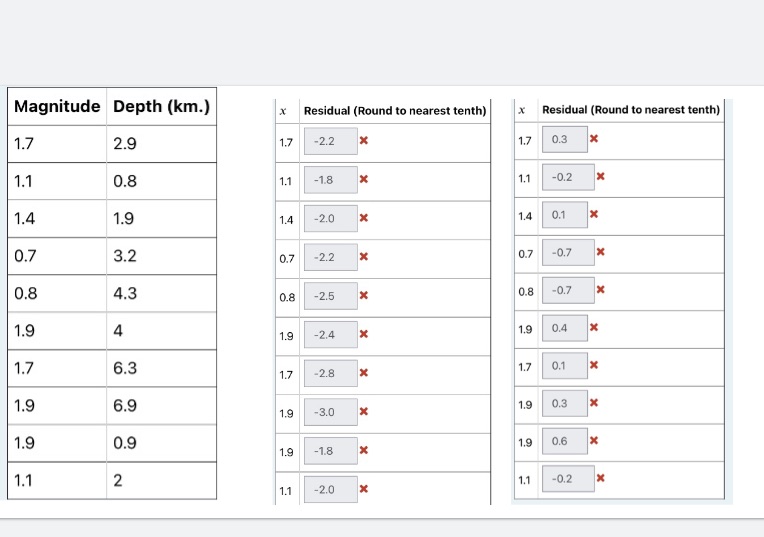Click the depth value 2.9
The width and height of the screenshot is (764, 537).
coord(125,144)
